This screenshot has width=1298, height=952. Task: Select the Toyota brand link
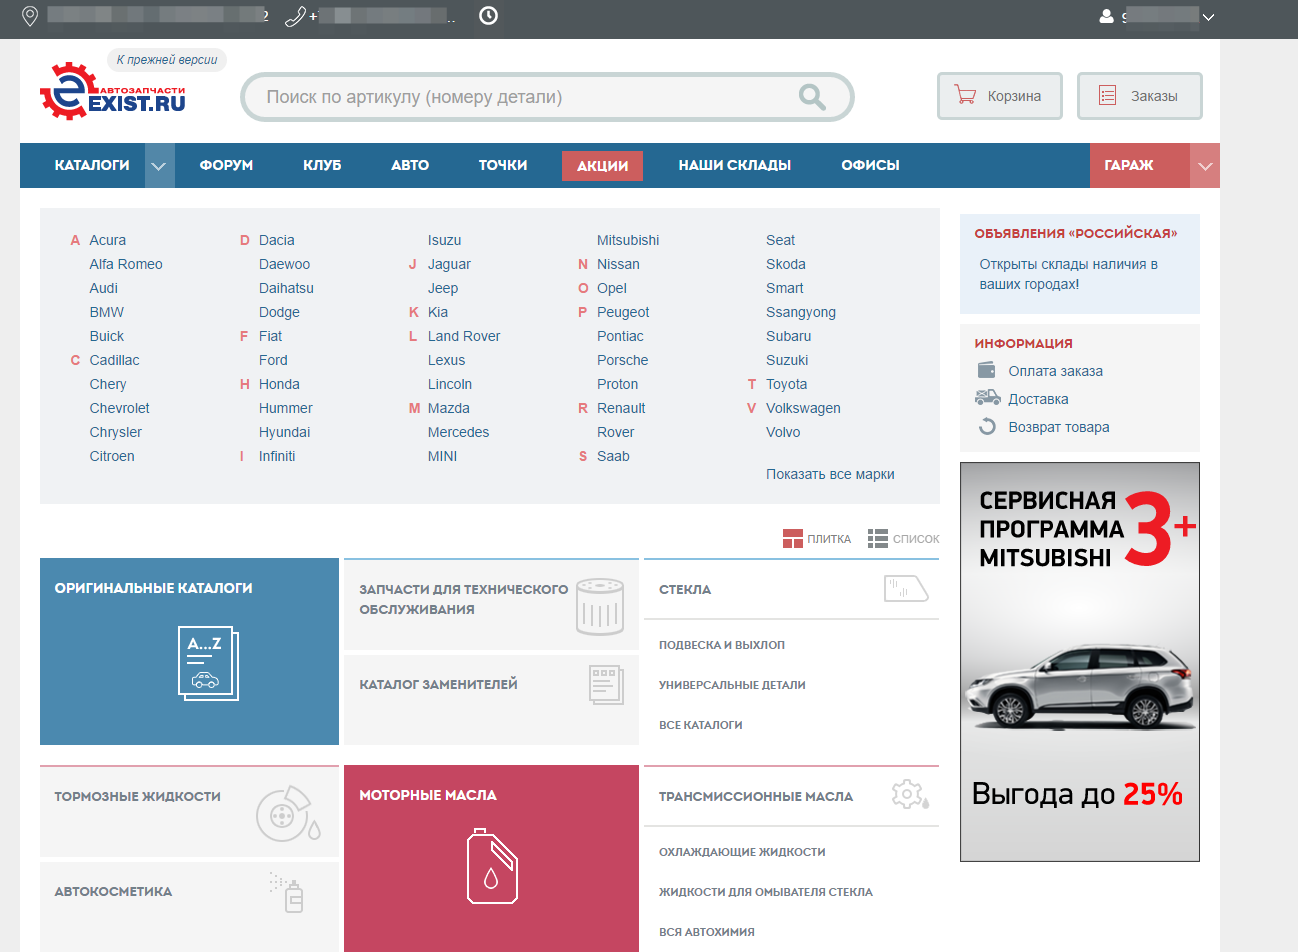786,384
